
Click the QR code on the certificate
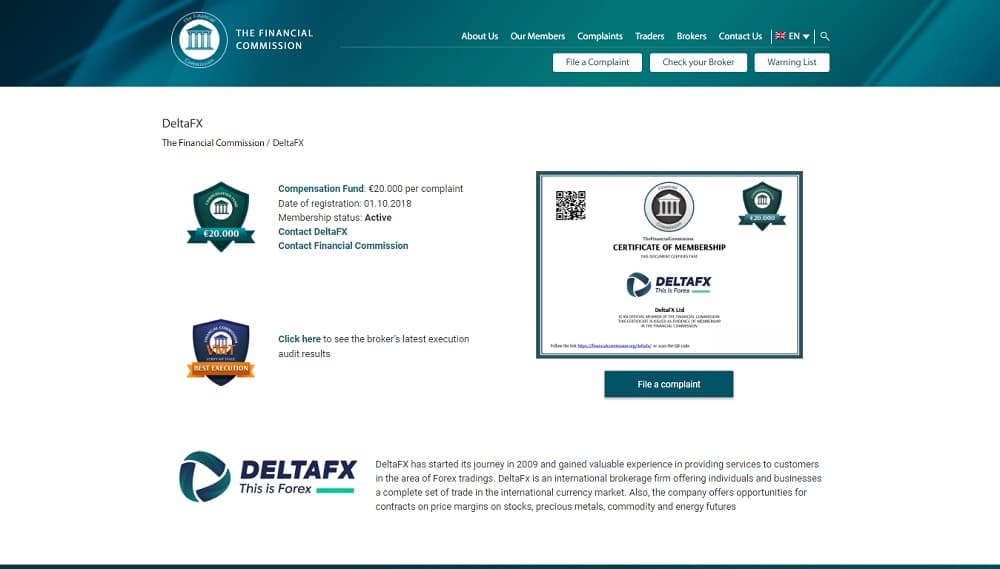tap(570, 205)
